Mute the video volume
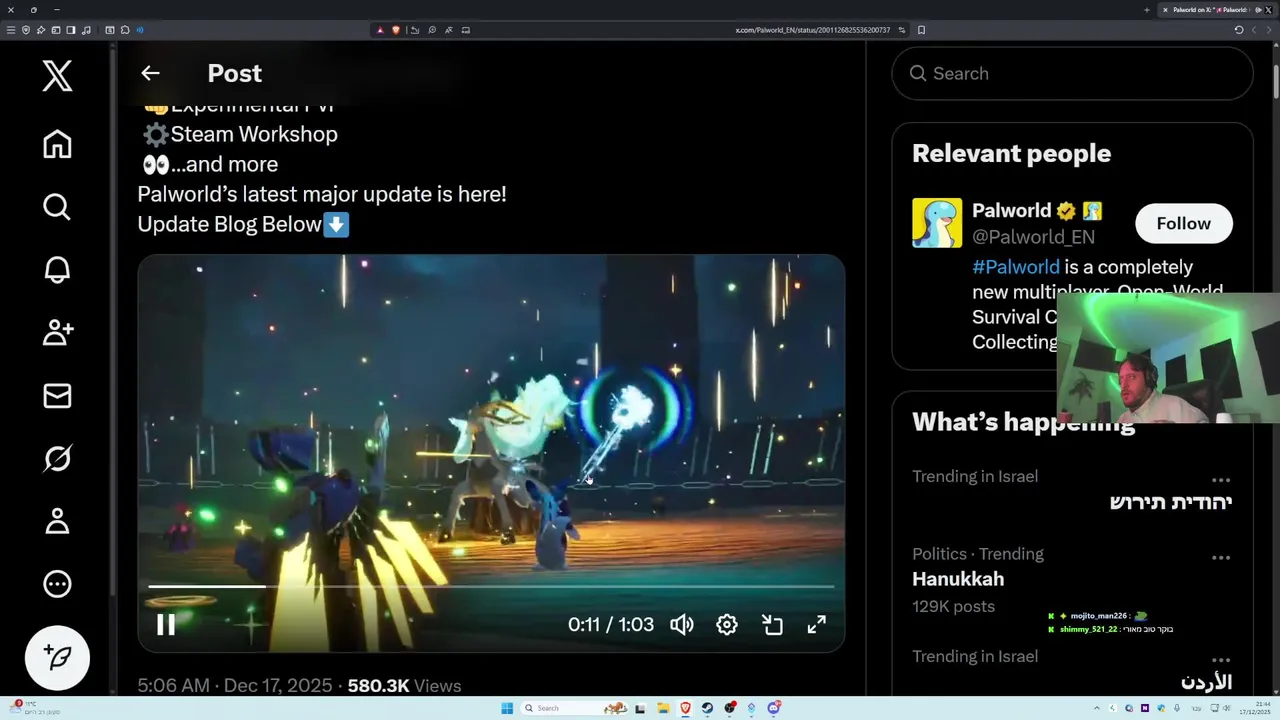1280x720 pixels. 682,625
